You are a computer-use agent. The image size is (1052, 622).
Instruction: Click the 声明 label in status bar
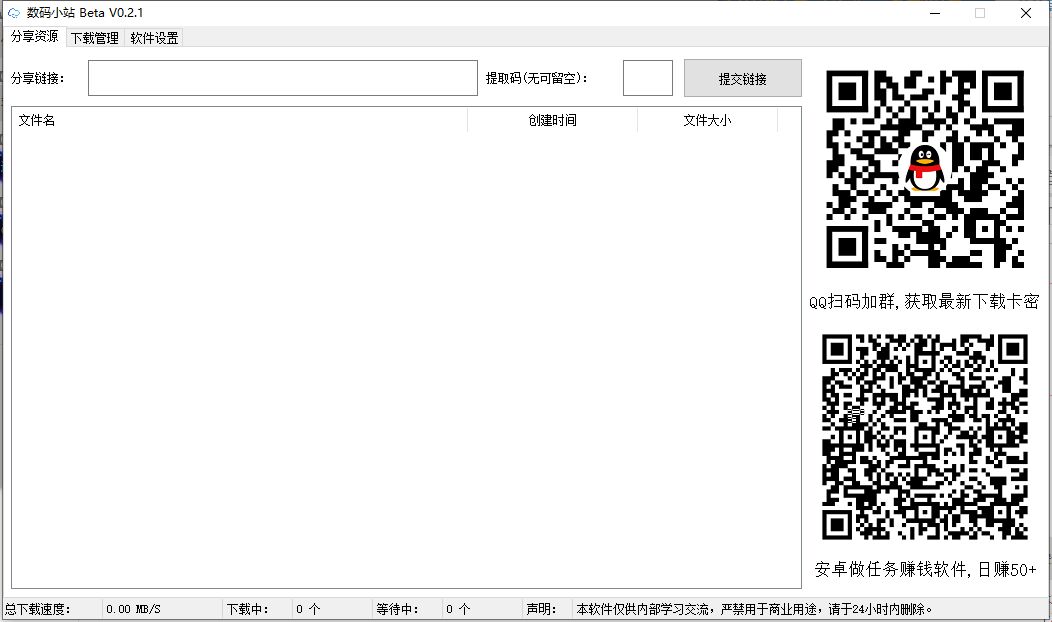(541, 609)
